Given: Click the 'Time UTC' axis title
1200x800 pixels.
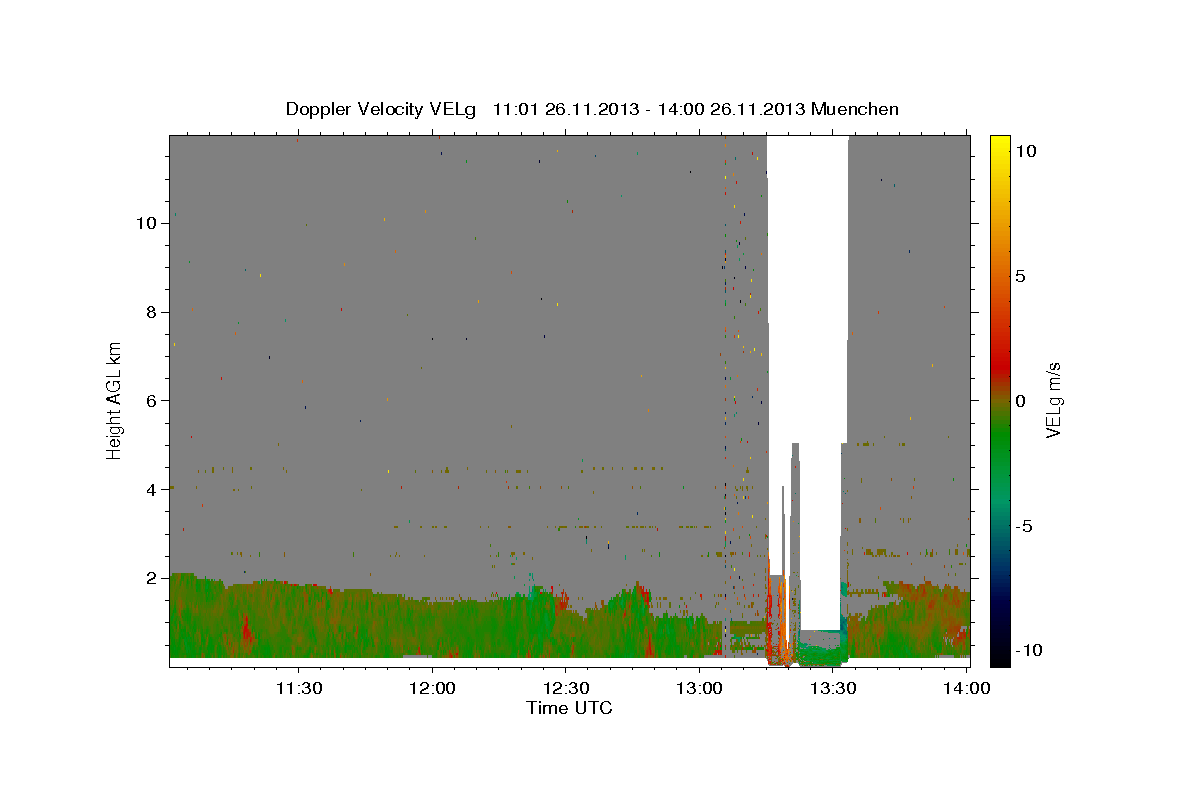Looking at the screenshot, I should (x=569, y=708).
